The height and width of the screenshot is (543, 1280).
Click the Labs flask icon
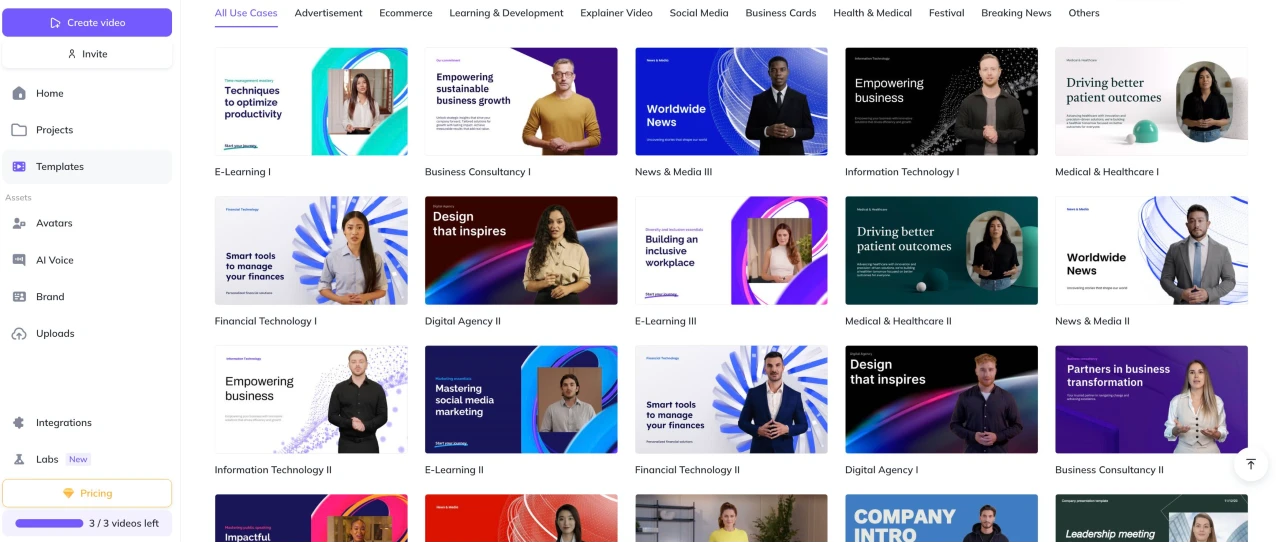click(19, 460)
